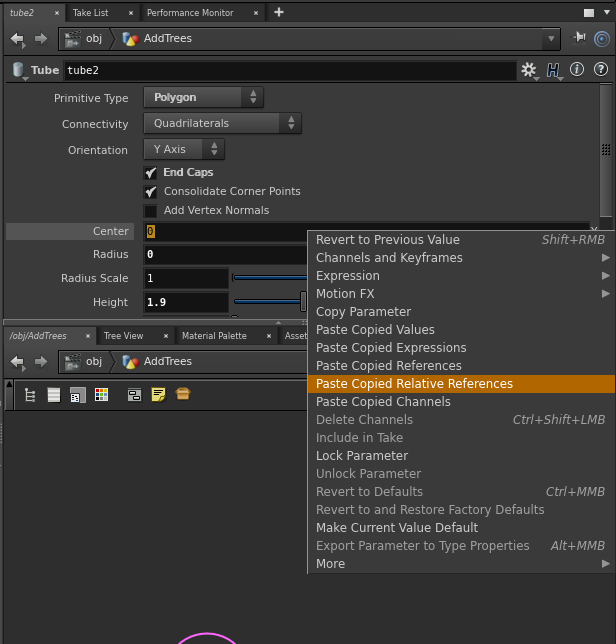Add a new pane tab with the plus icon
The height and width of the screenshot is (644, 616).
(x=279, y=12)
